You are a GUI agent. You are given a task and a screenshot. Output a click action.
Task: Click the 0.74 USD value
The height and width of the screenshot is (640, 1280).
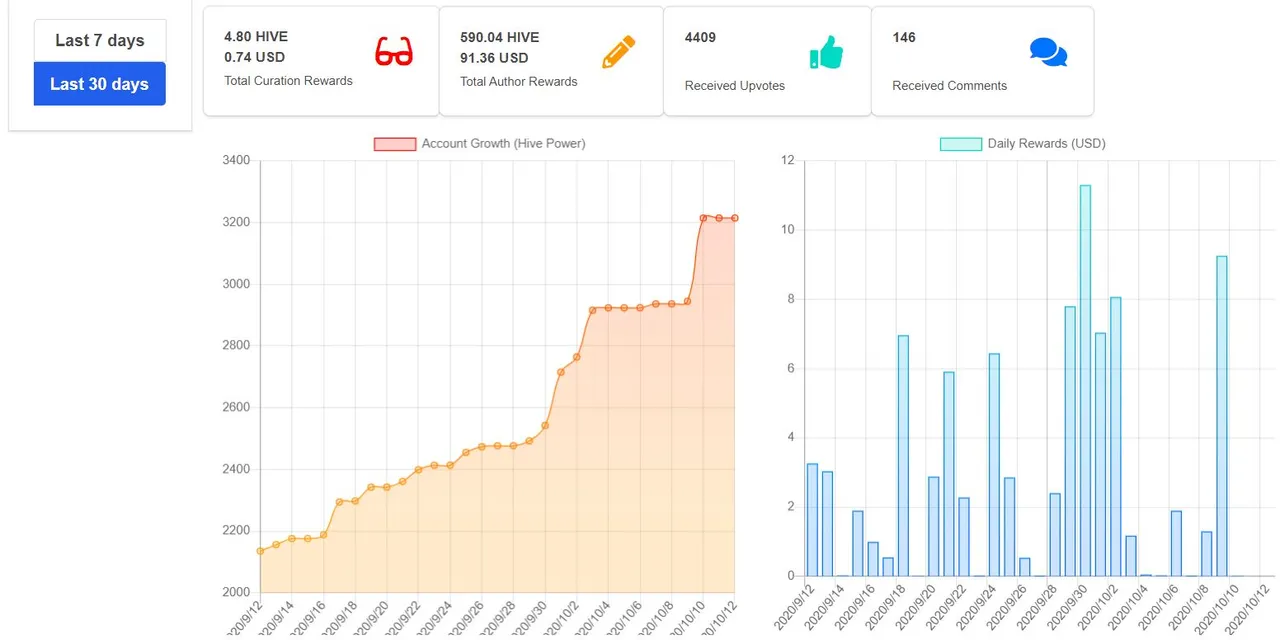tap(254, 58)
